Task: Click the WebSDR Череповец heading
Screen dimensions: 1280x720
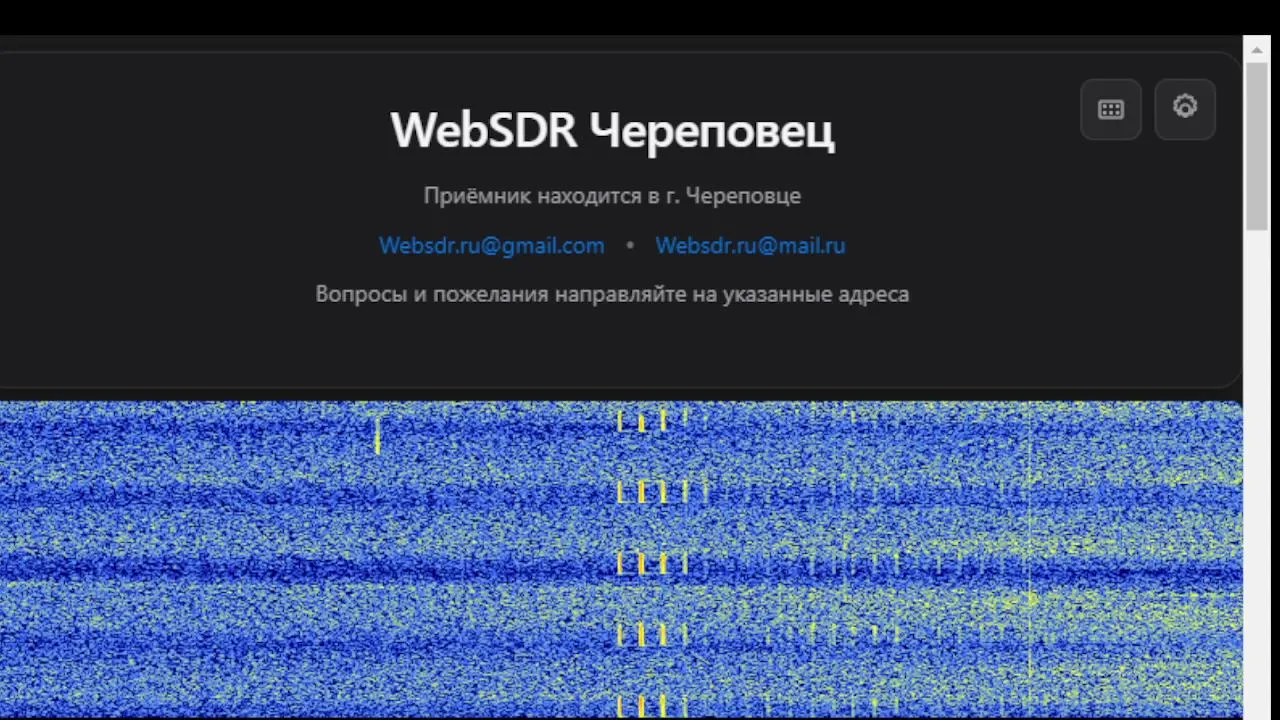Action: pos(612,131)
